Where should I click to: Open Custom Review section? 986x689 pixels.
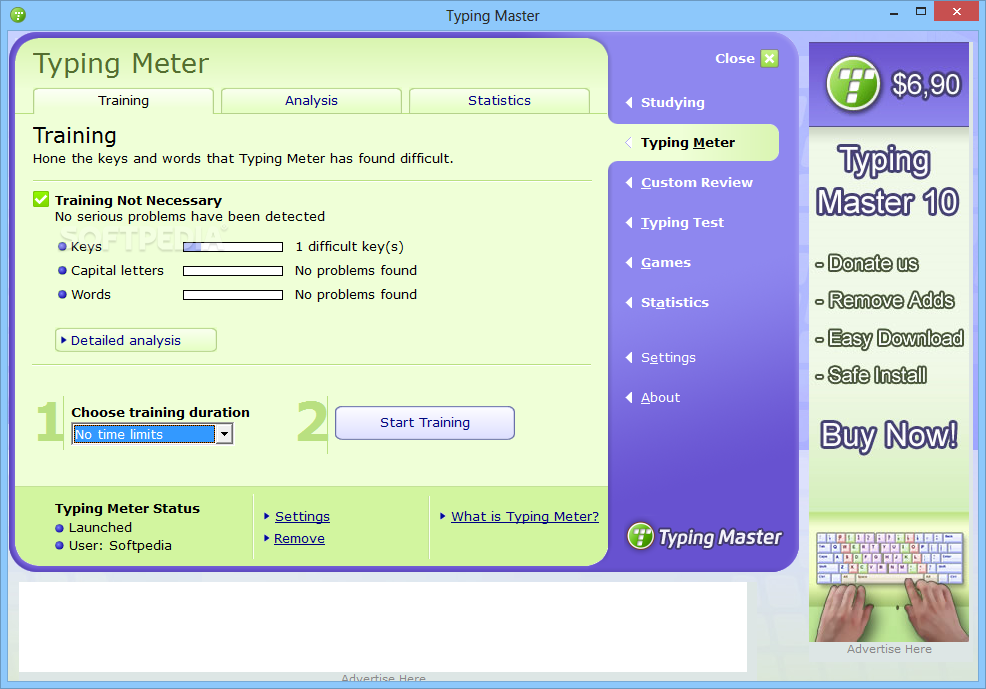(696, 182)
